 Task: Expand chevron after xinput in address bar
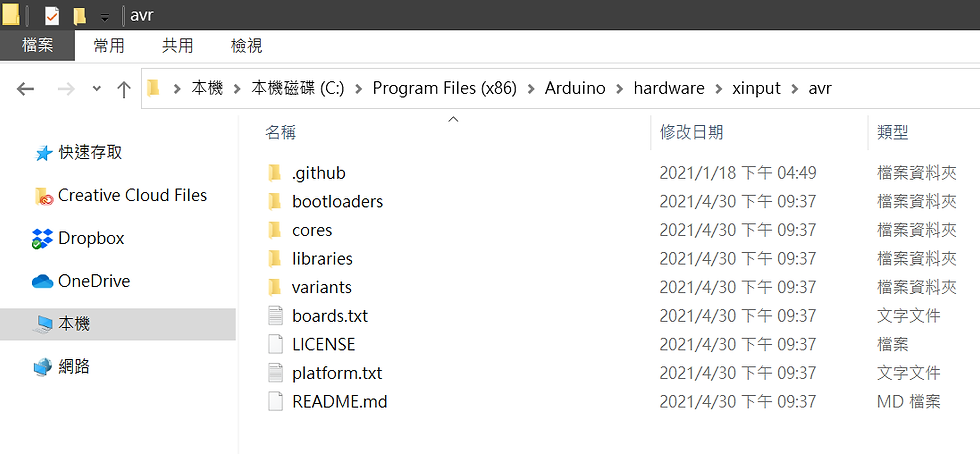[x=795, y=89]
